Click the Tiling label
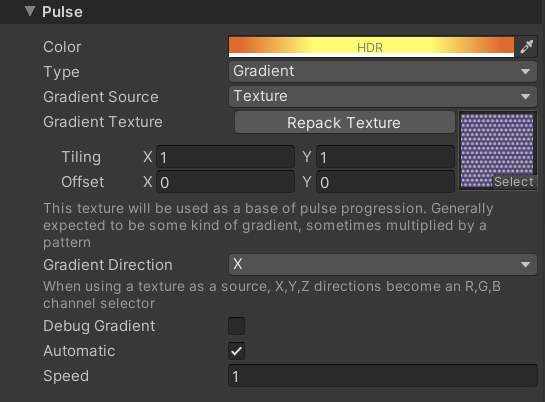The width and height of the screenshot is (545, 402). pos(81,157)
